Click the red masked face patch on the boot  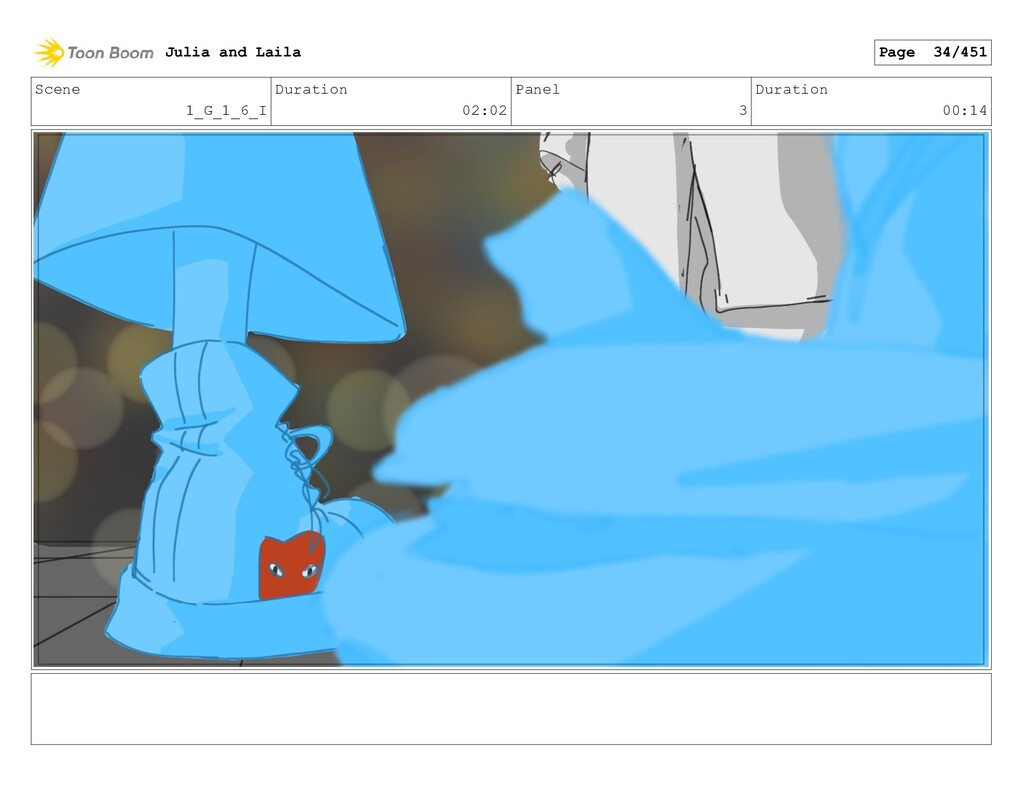pyautogui.click(x=292, y=565)
